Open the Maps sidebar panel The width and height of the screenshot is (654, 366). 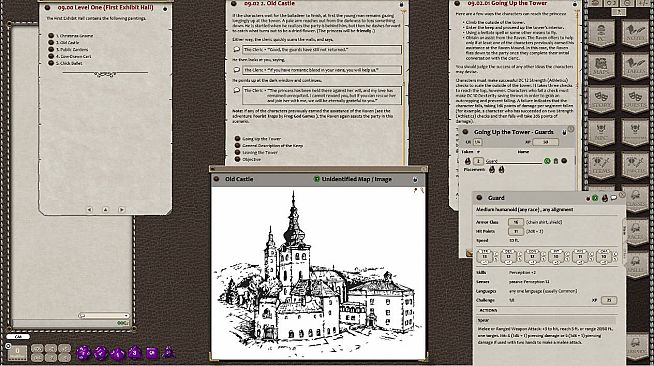(601, 67)
